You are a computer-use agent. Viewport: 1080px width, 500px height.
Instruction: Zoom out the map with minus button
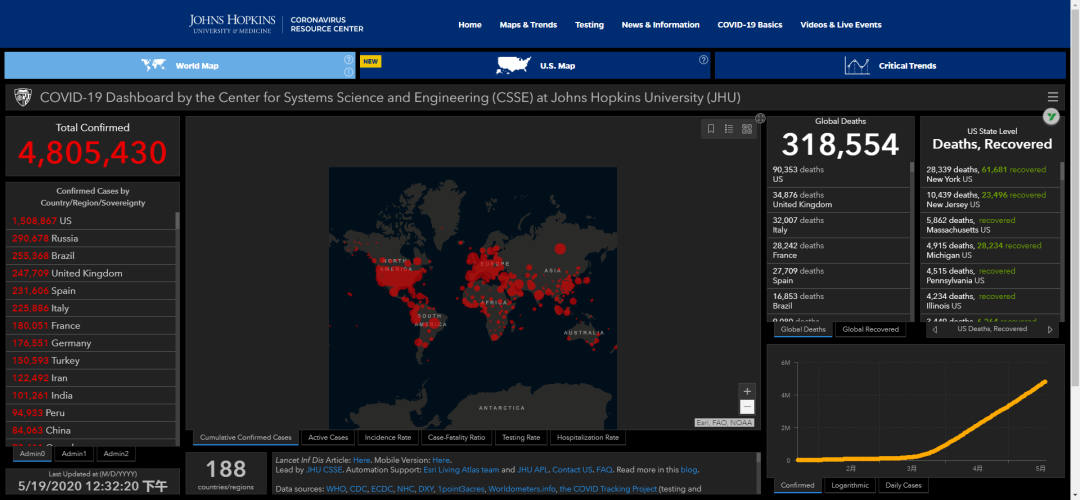click(747, 407)
